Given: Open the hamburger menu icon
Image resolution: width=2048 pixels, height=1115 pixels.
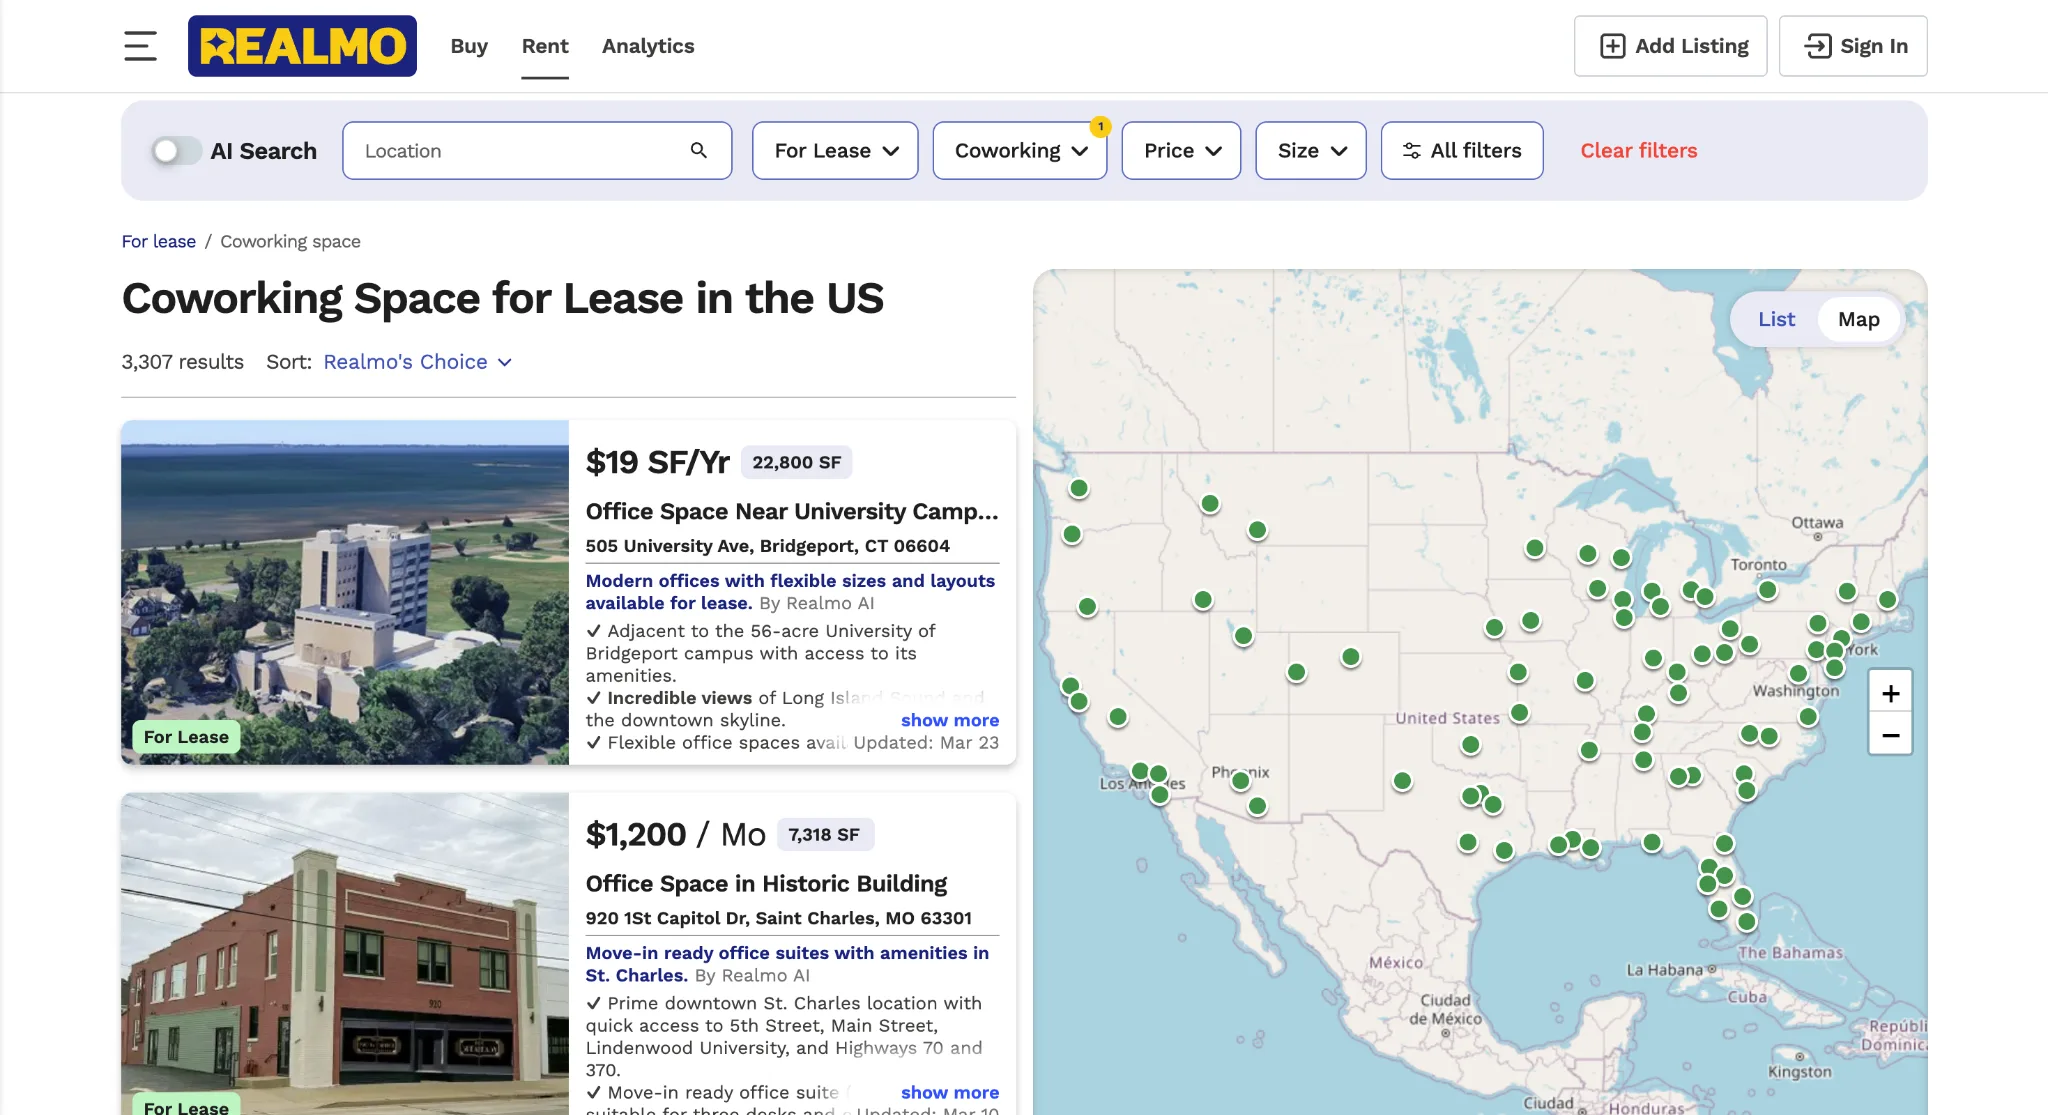Looking at the screenshot, I should coord(140,46).
